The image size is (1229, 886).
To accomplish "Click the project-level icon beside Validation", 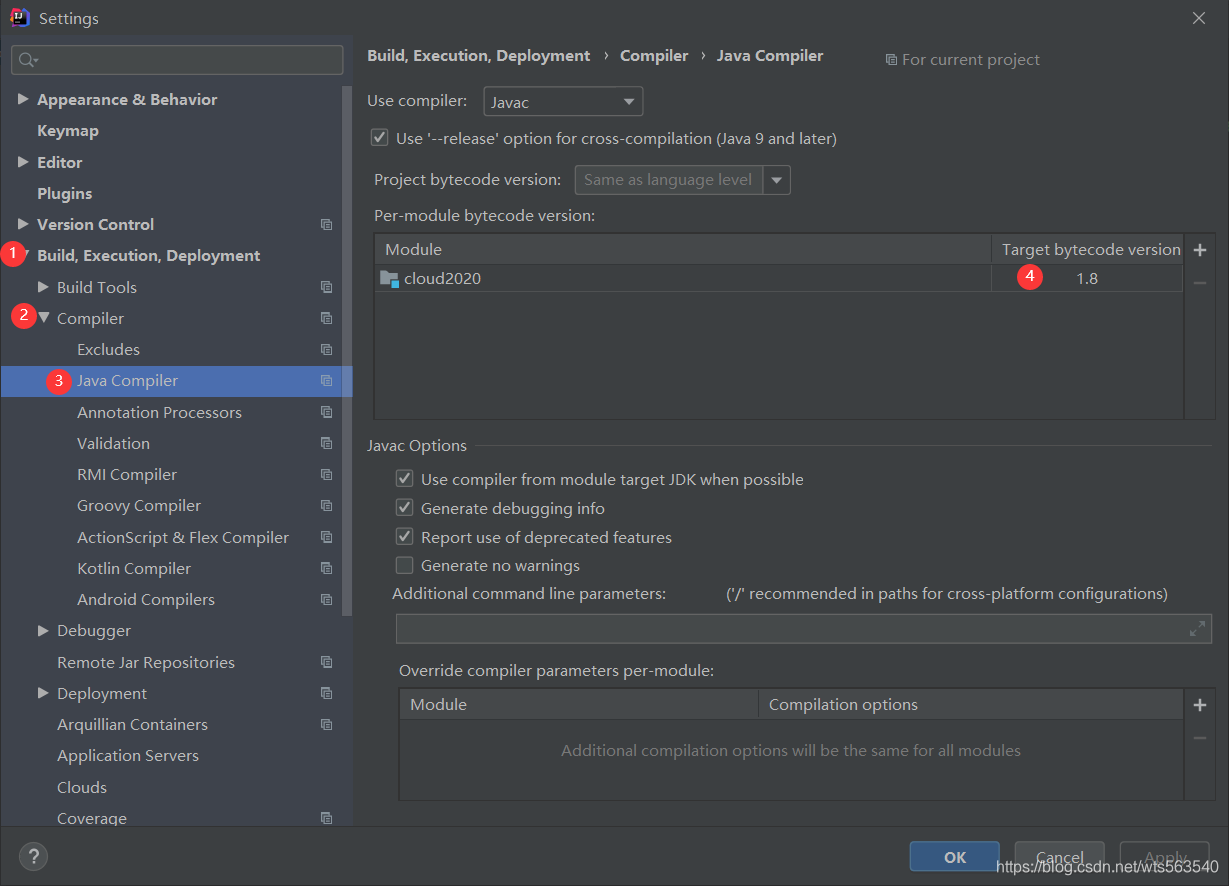I will (x=326, y=443).
